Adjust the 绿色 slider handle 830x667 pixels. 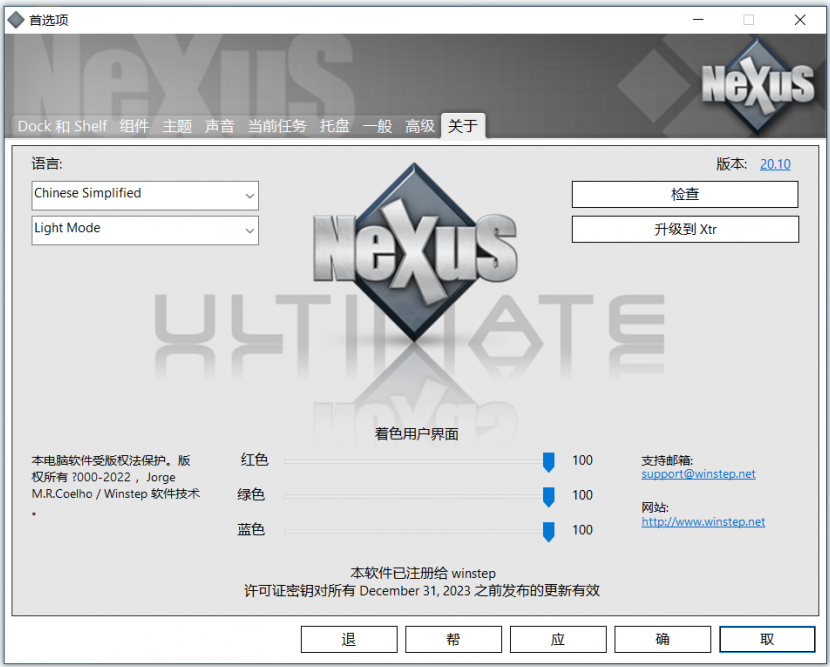click(x=549, y=497)
